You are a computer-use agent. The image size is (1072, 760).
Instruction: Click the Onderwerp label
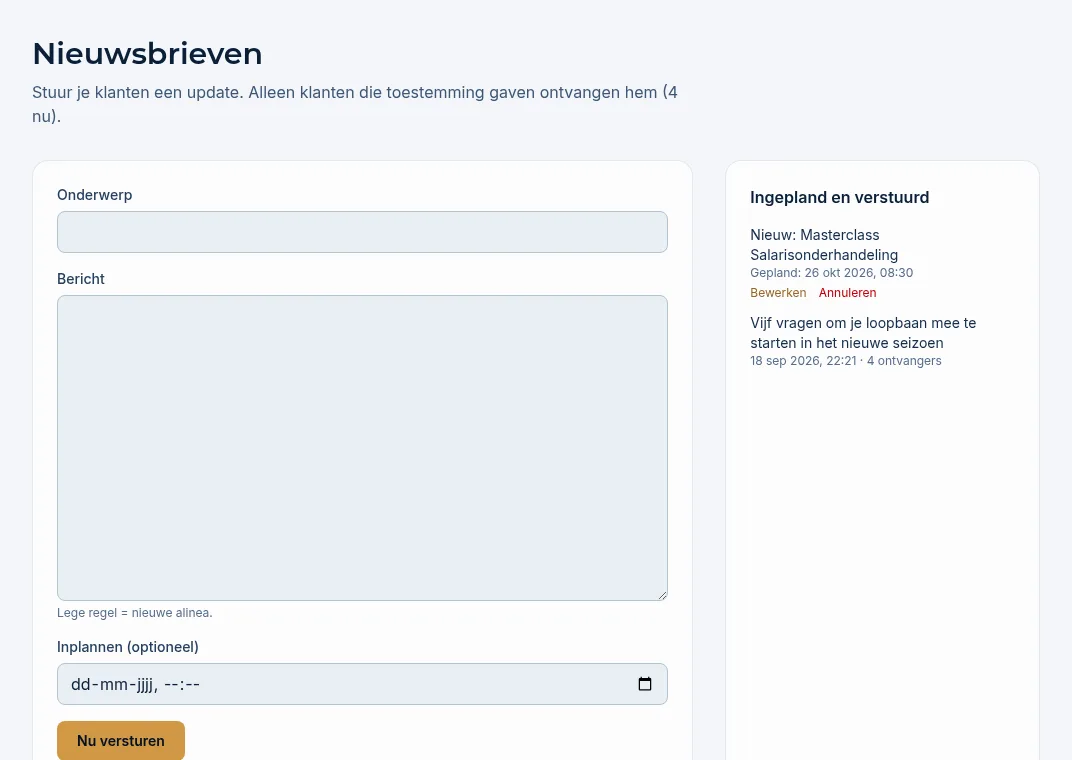(94, 195)
